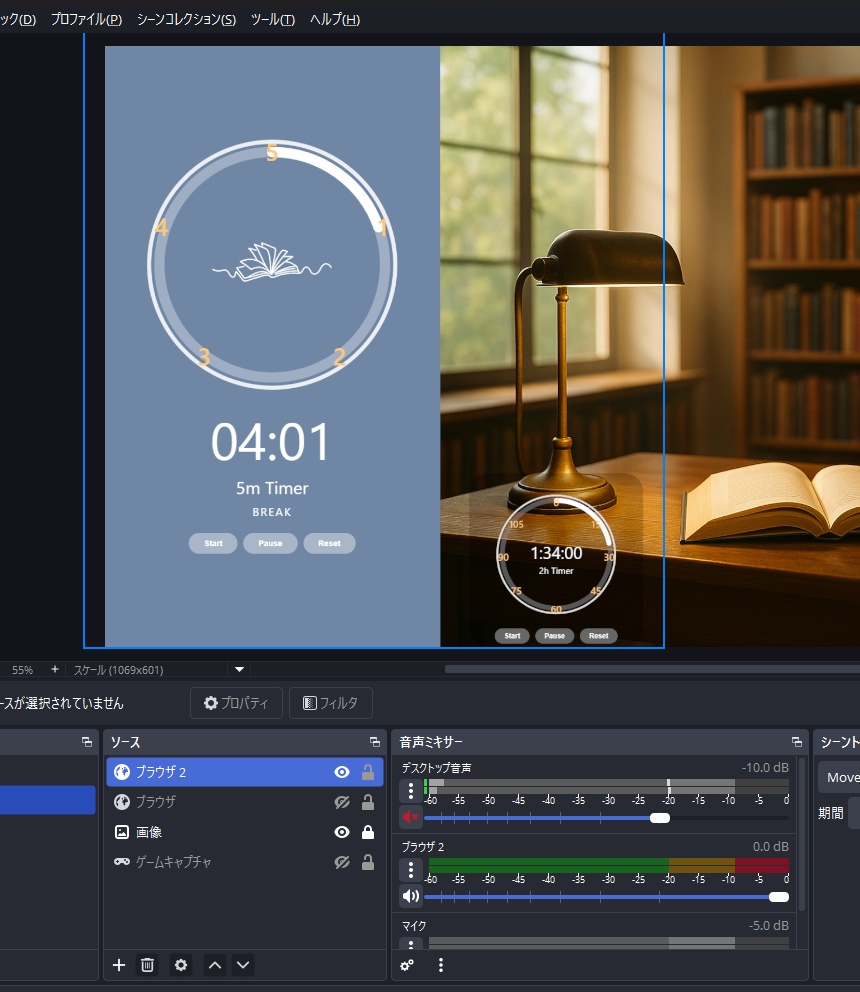Click the プロパティ button
The height and width of the screenshot is (992, 860).
(236, 702)
